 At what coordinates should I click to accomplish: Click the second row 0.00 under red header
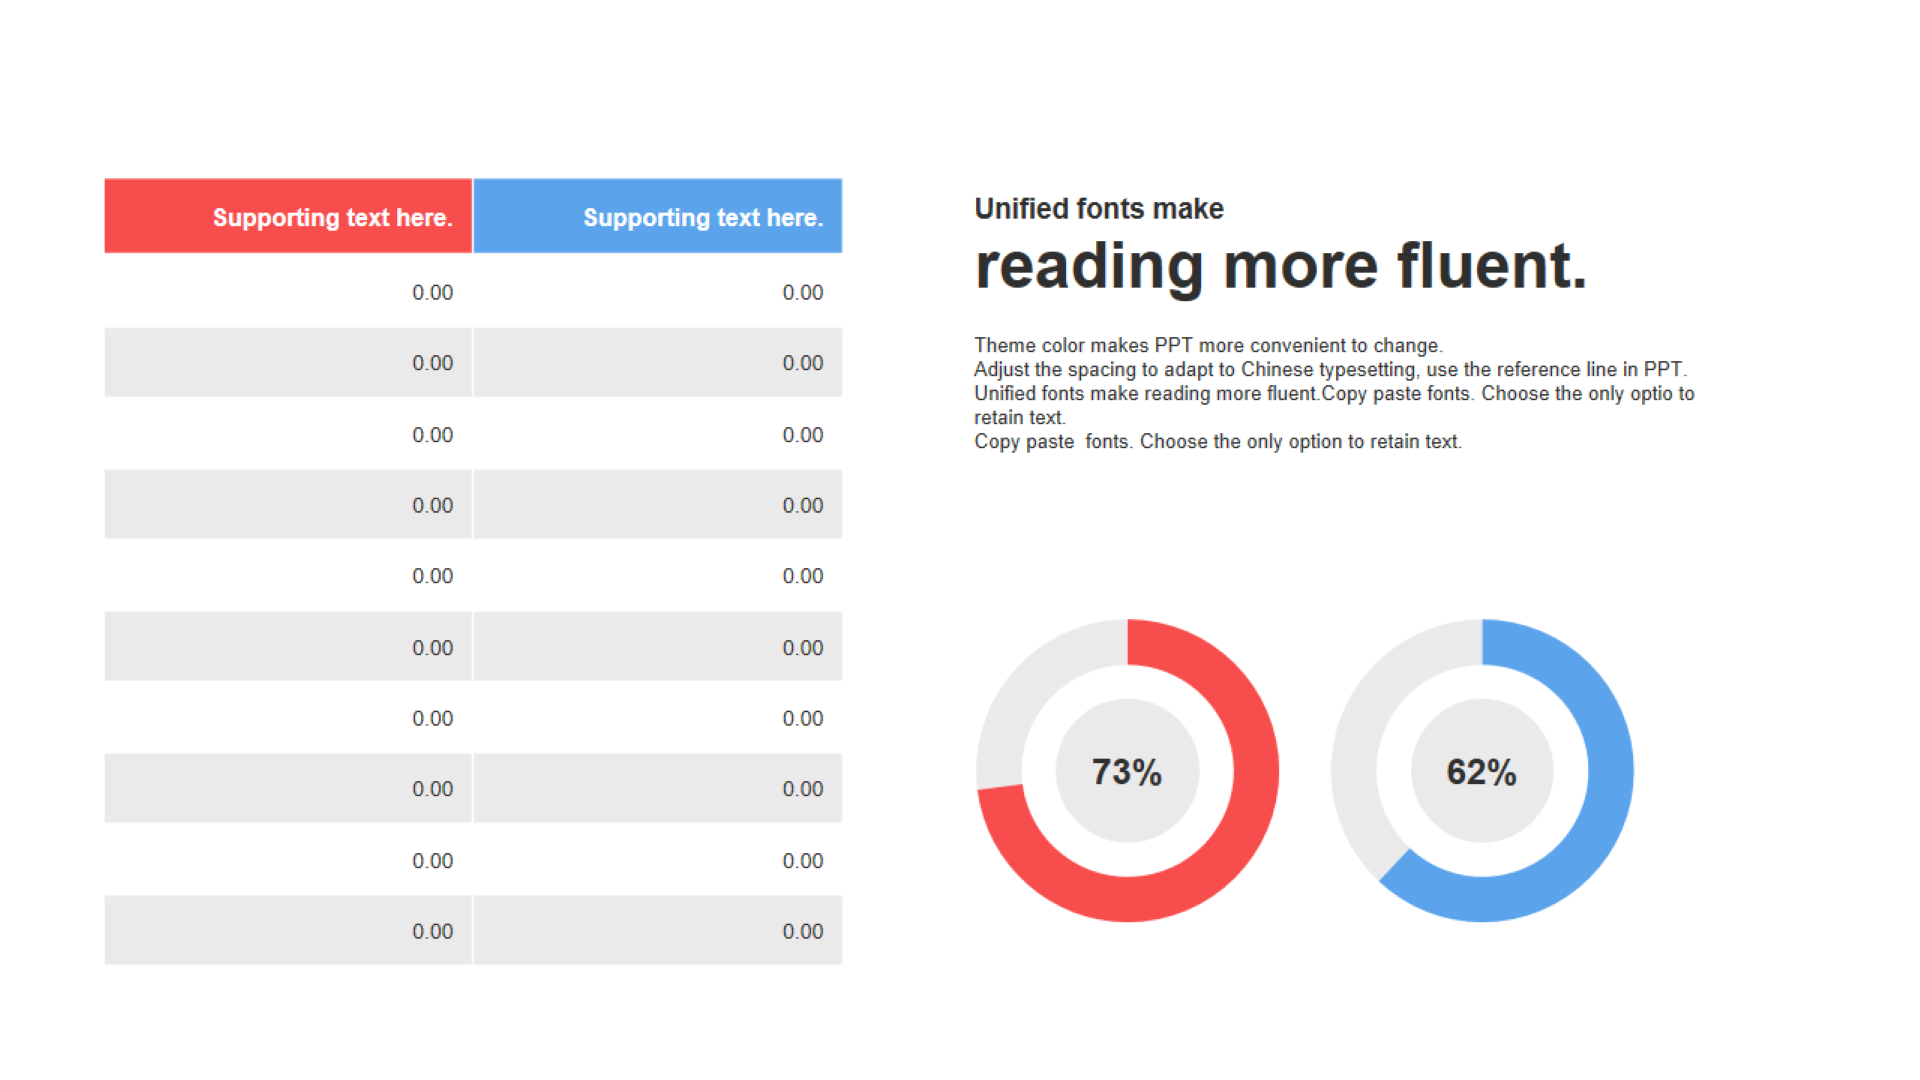432,363
